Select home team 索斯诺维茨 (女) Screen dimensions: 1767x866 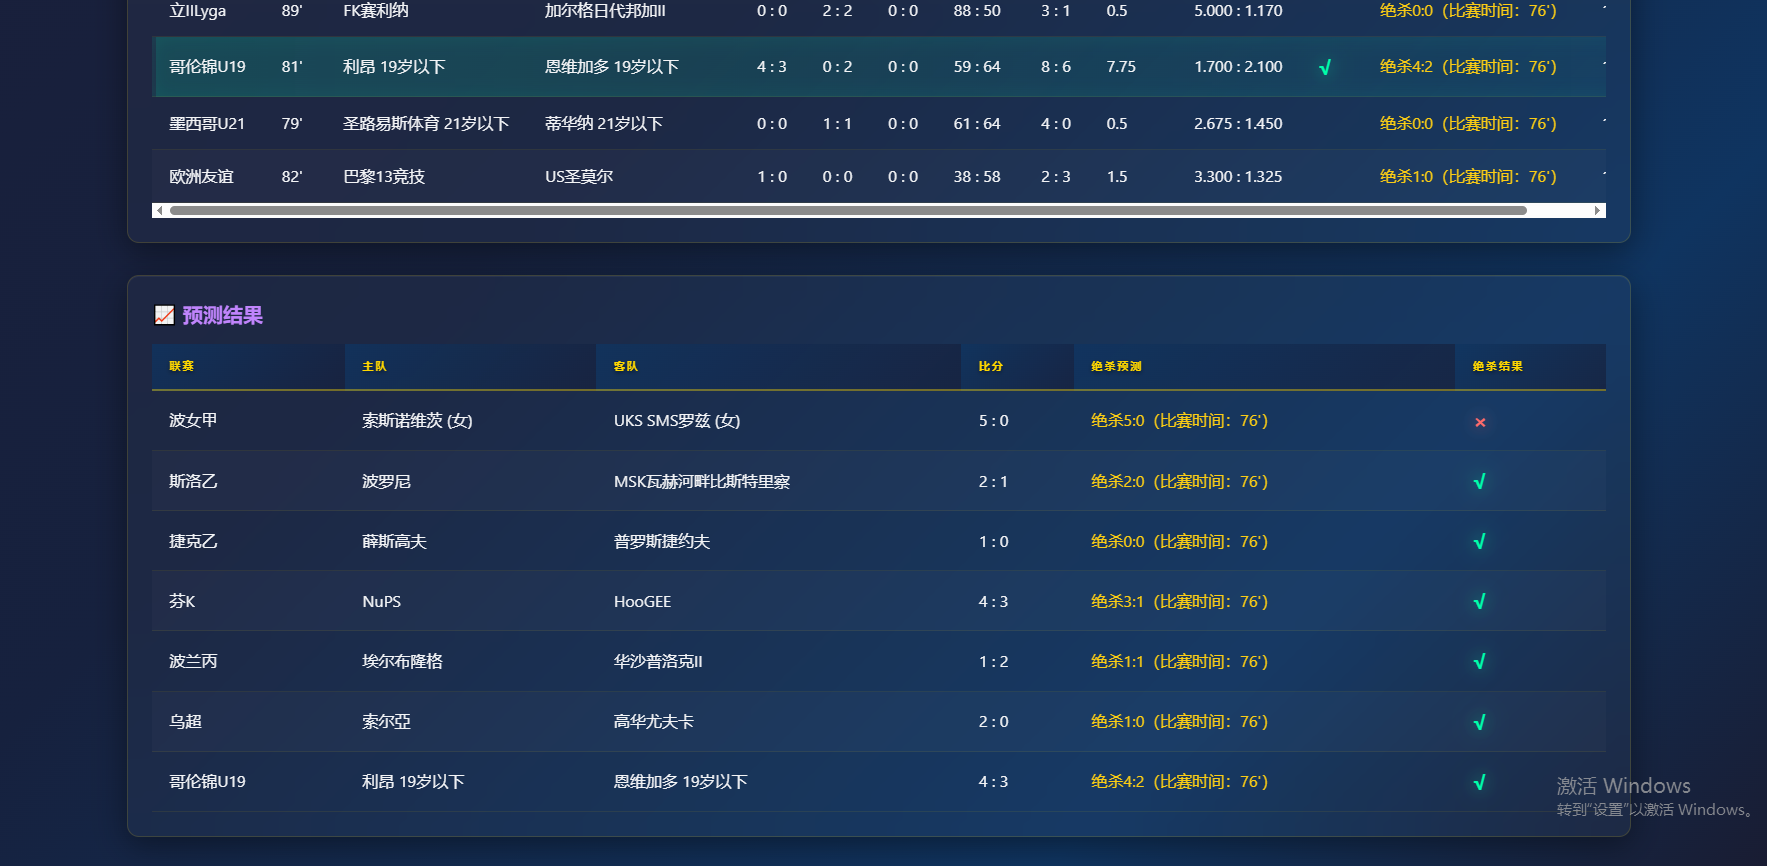[417, 421]
